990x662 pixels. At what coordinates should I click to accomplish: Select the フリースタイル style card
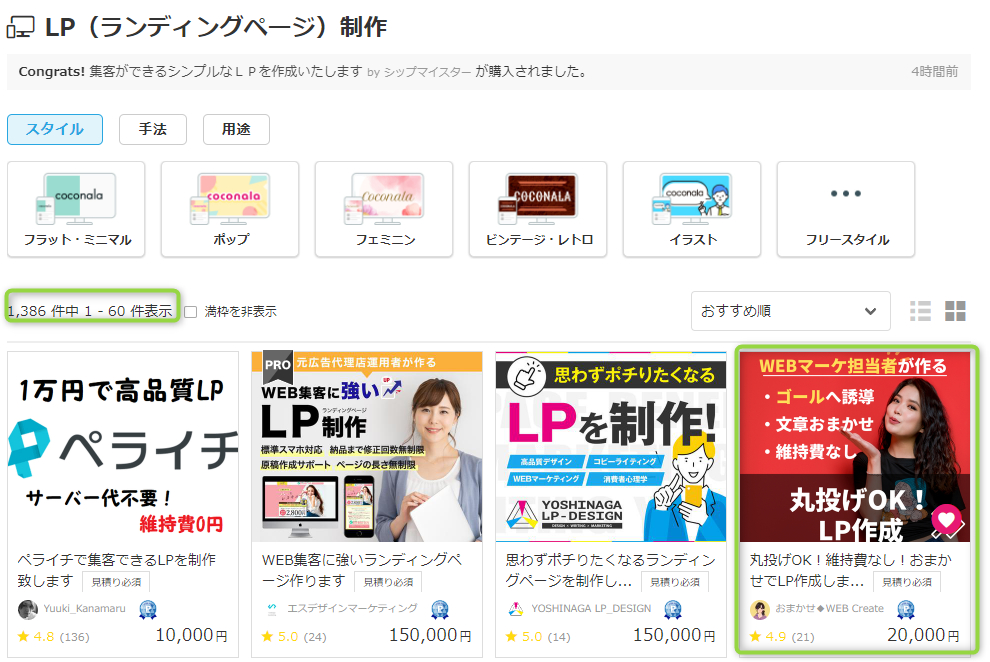(846, 210)
